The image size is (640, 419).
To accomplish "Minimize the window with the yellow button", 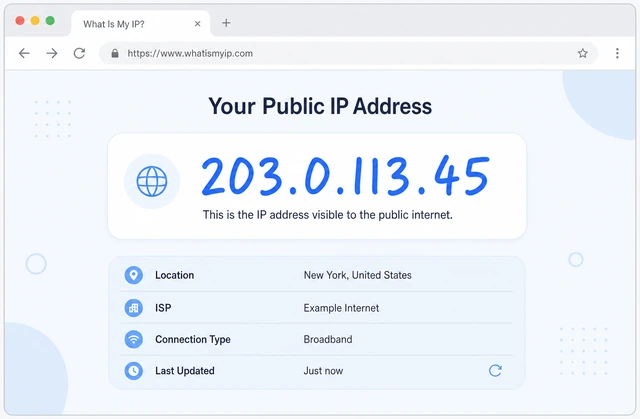I will (35, 20).
